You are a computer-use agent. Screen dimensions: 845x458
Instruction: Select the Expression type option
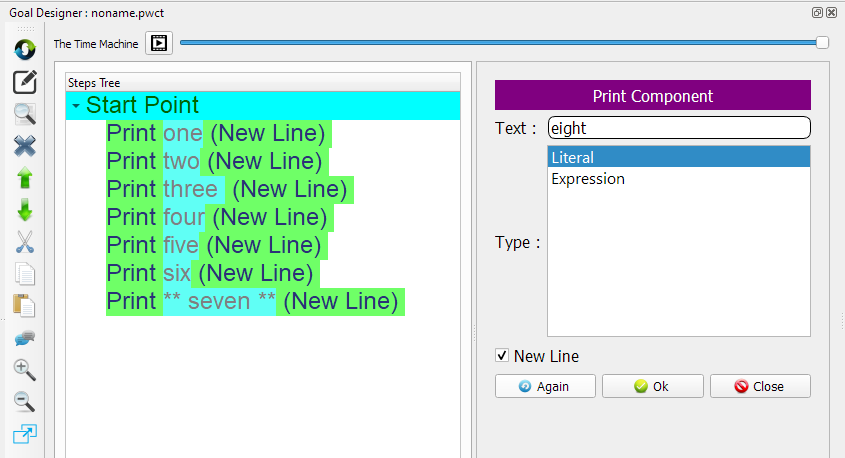coord(588,179)
